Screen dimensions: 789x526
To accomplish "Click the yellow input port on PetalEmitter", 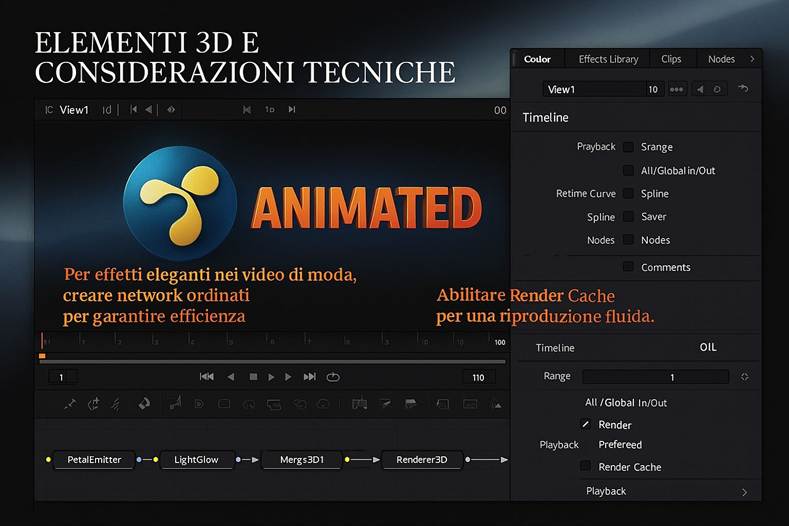I will click(48, 460).
